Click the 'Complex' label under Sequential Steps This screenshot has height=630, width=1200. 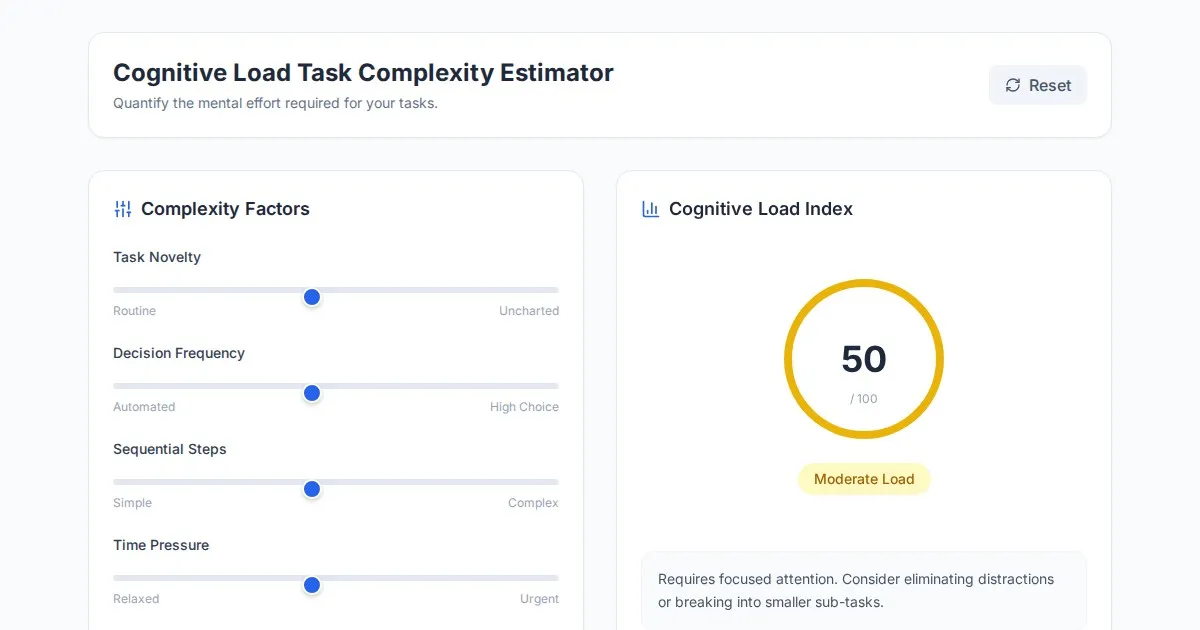pyautogui.click(x=533, y=503)
